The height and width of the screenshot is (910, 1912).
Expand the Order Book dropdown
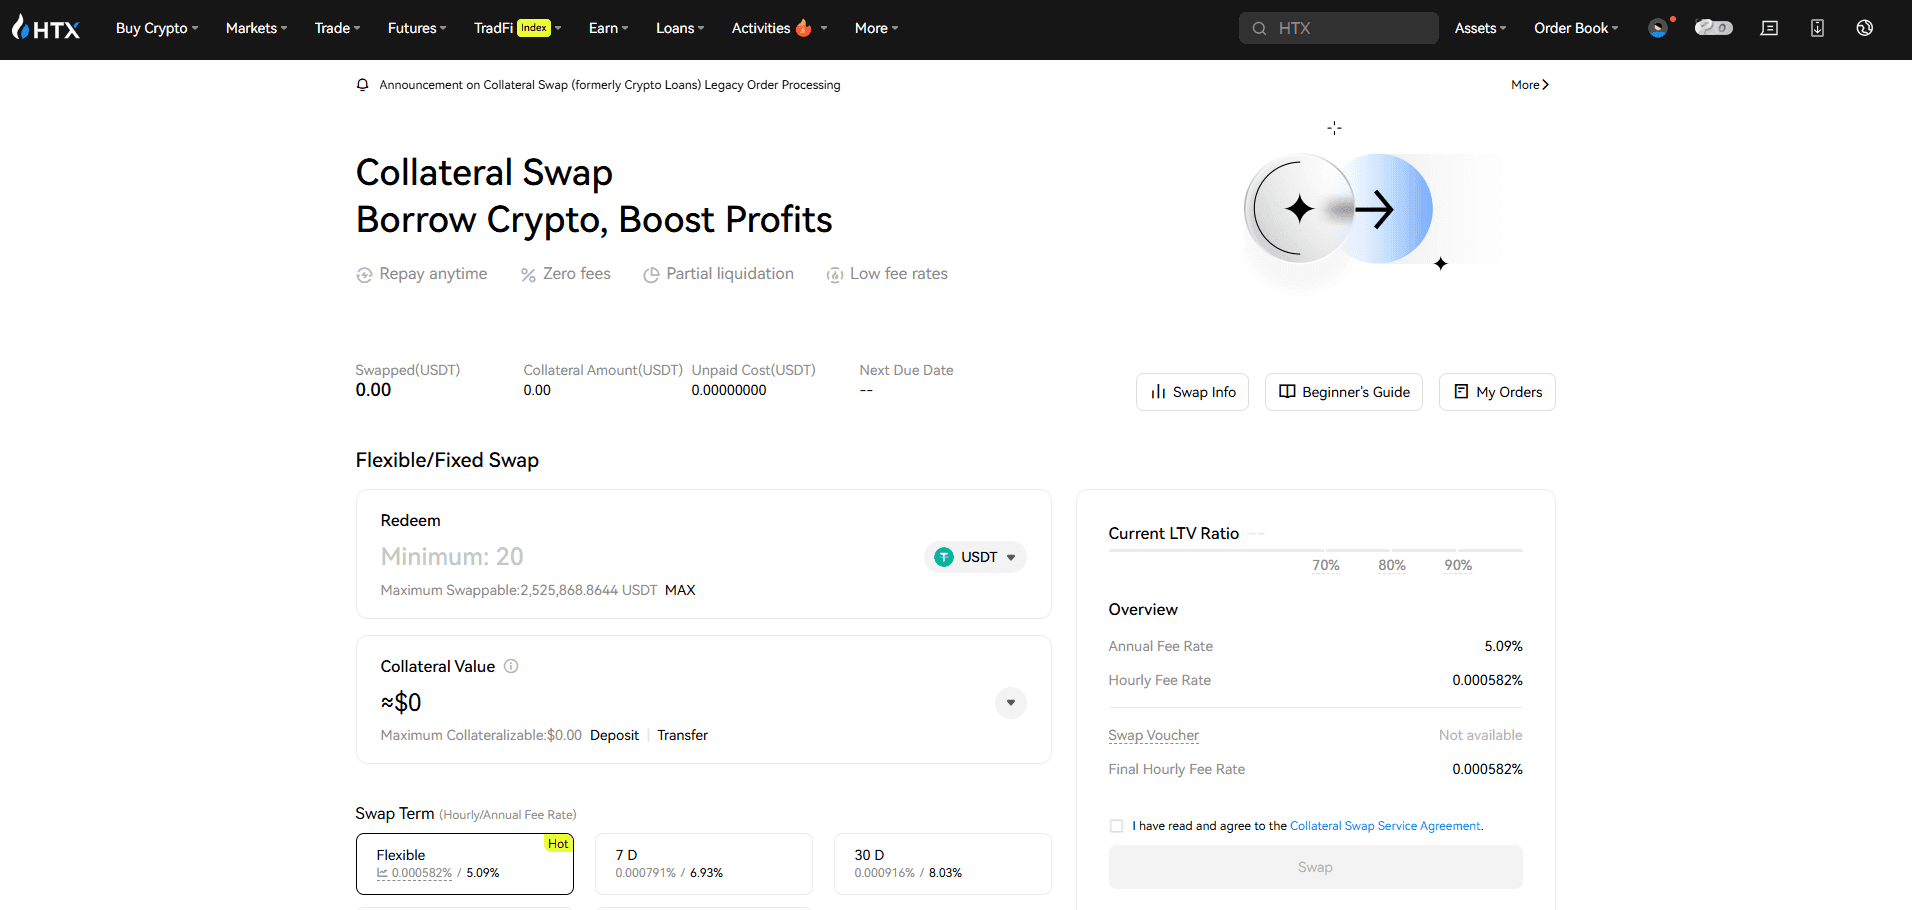1576,28
